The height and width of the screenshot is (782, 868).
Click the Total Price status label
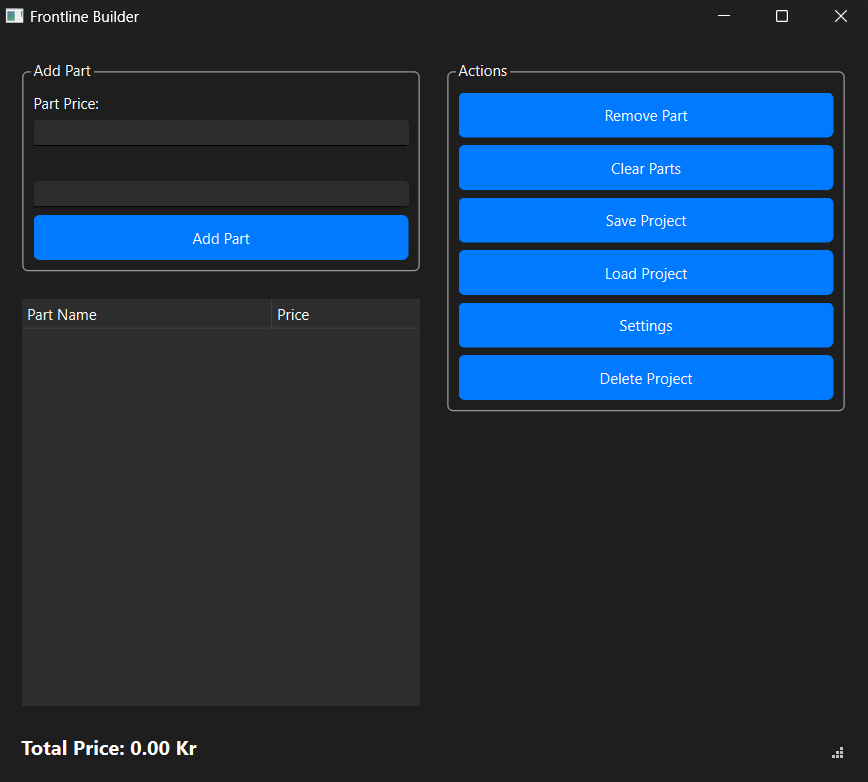[x=108, y=748]
